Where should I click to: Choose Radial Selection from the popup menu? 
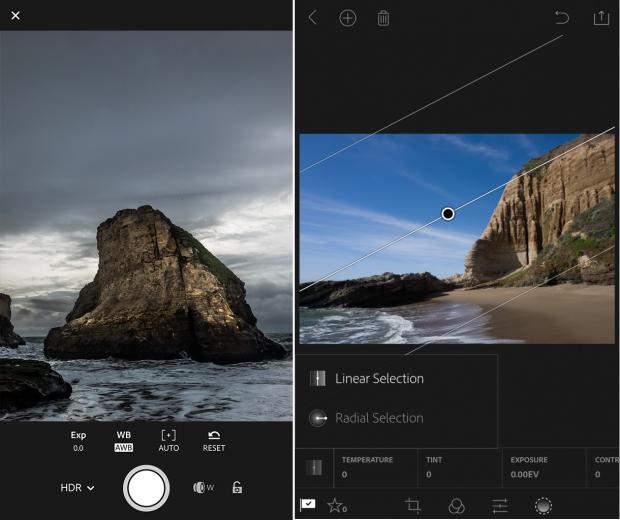coord(378,418)
